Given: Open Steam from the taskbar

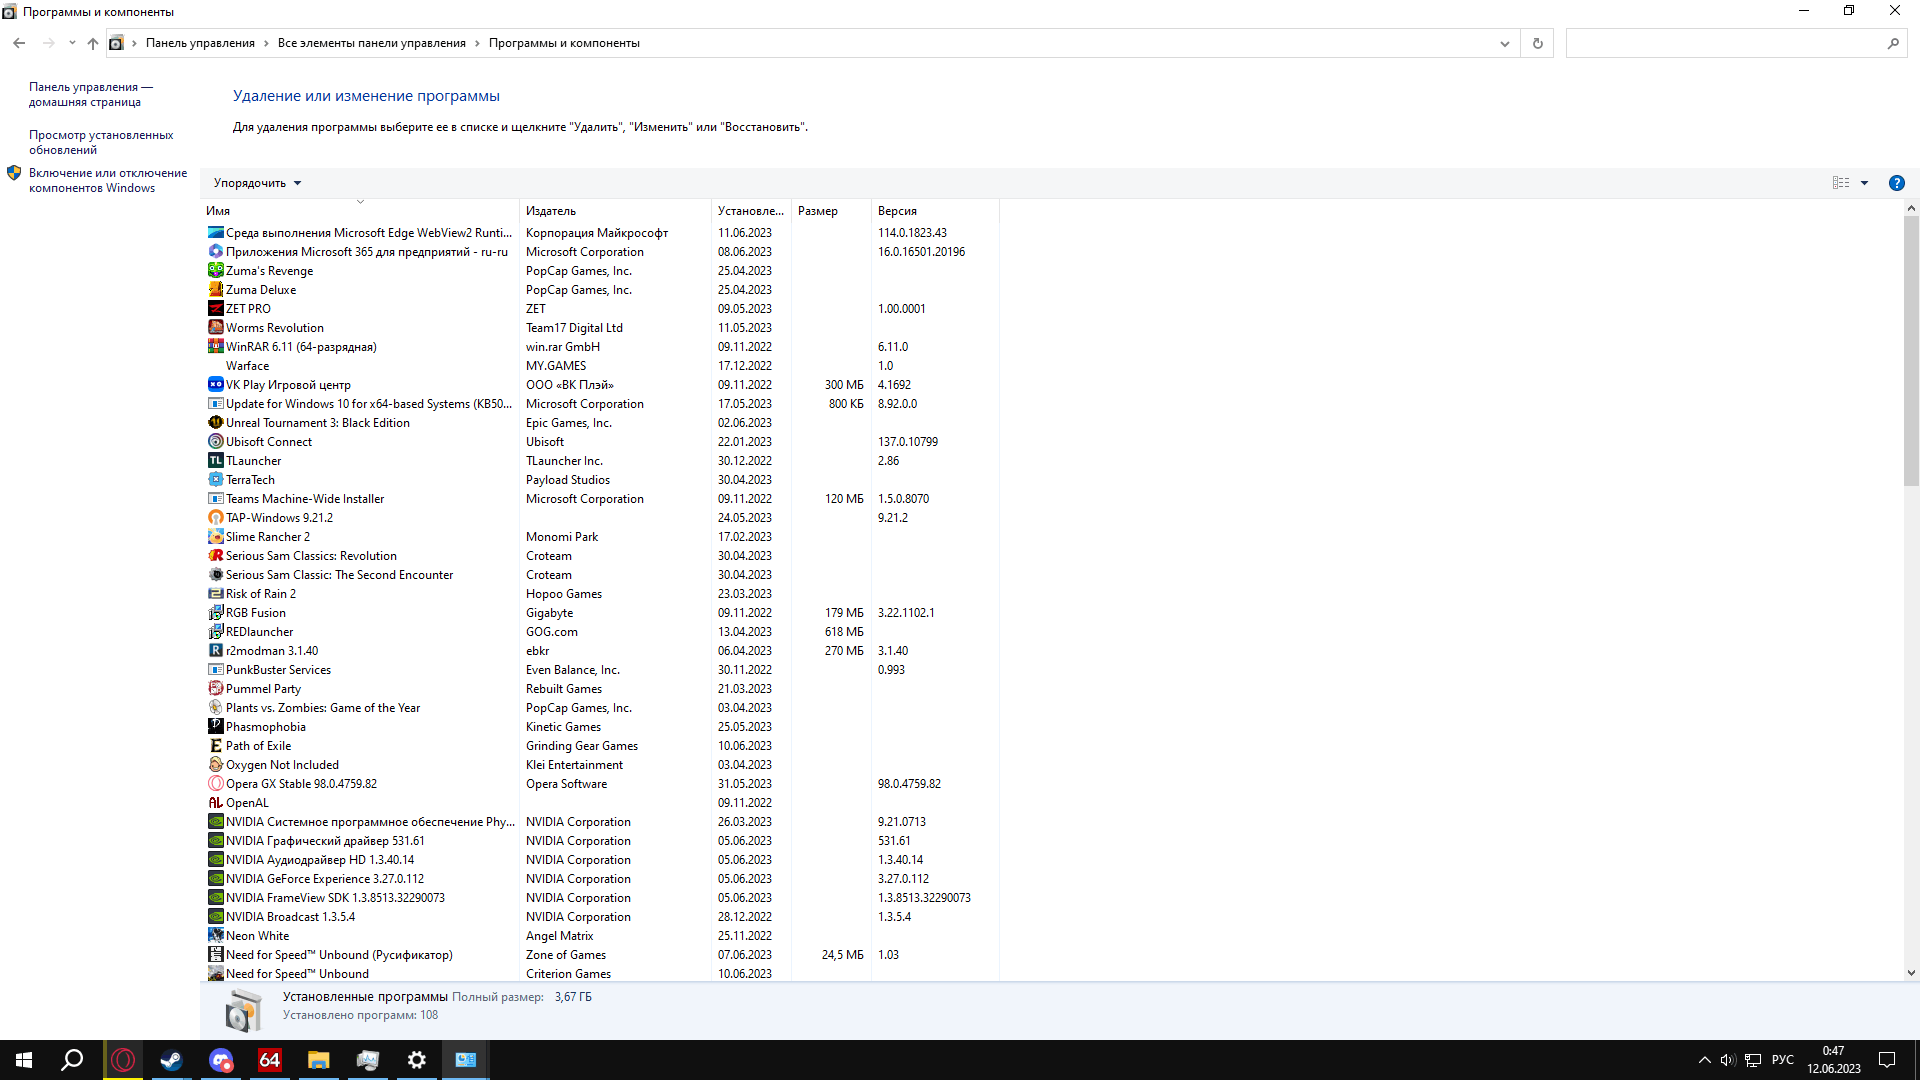Looking at the screenshot, I should tap(172, 1060).
